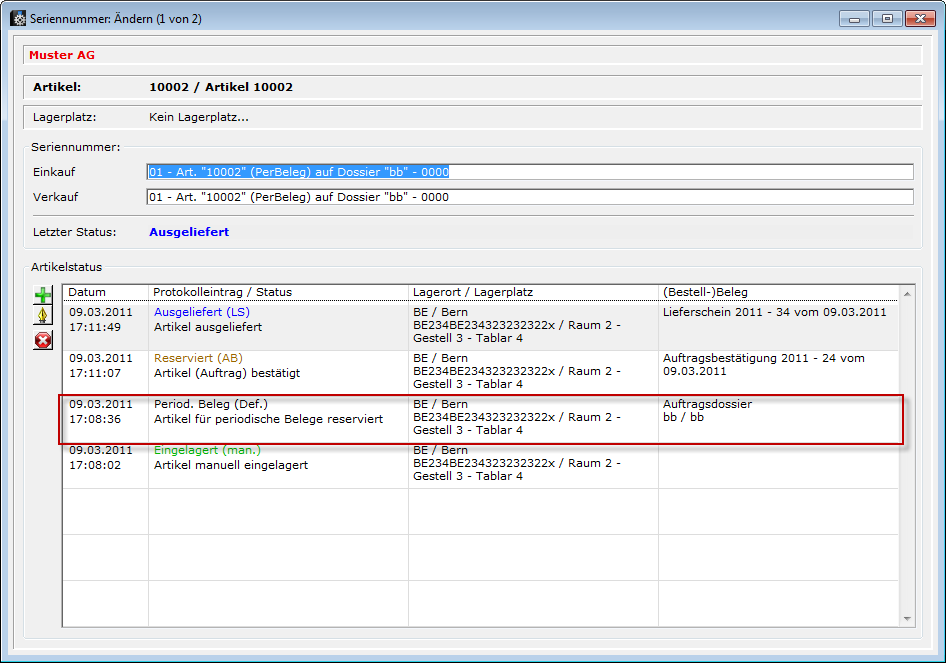
Task: Select the Reserviert (AB) status row
Action: click(280, 366)
